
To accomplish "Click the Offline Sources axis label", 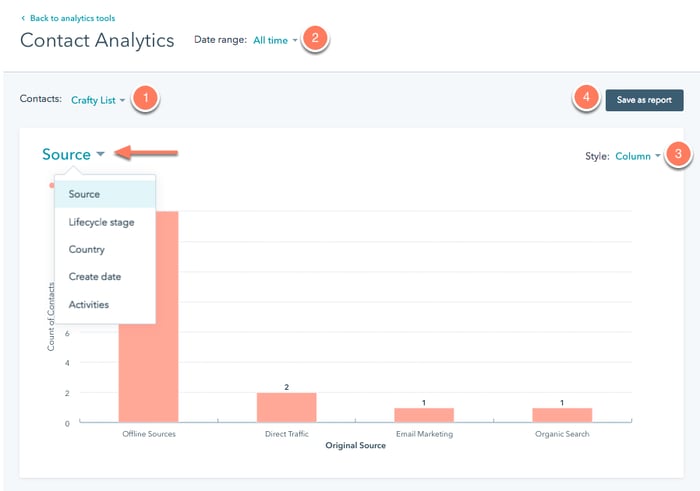I will coord(149,434).
